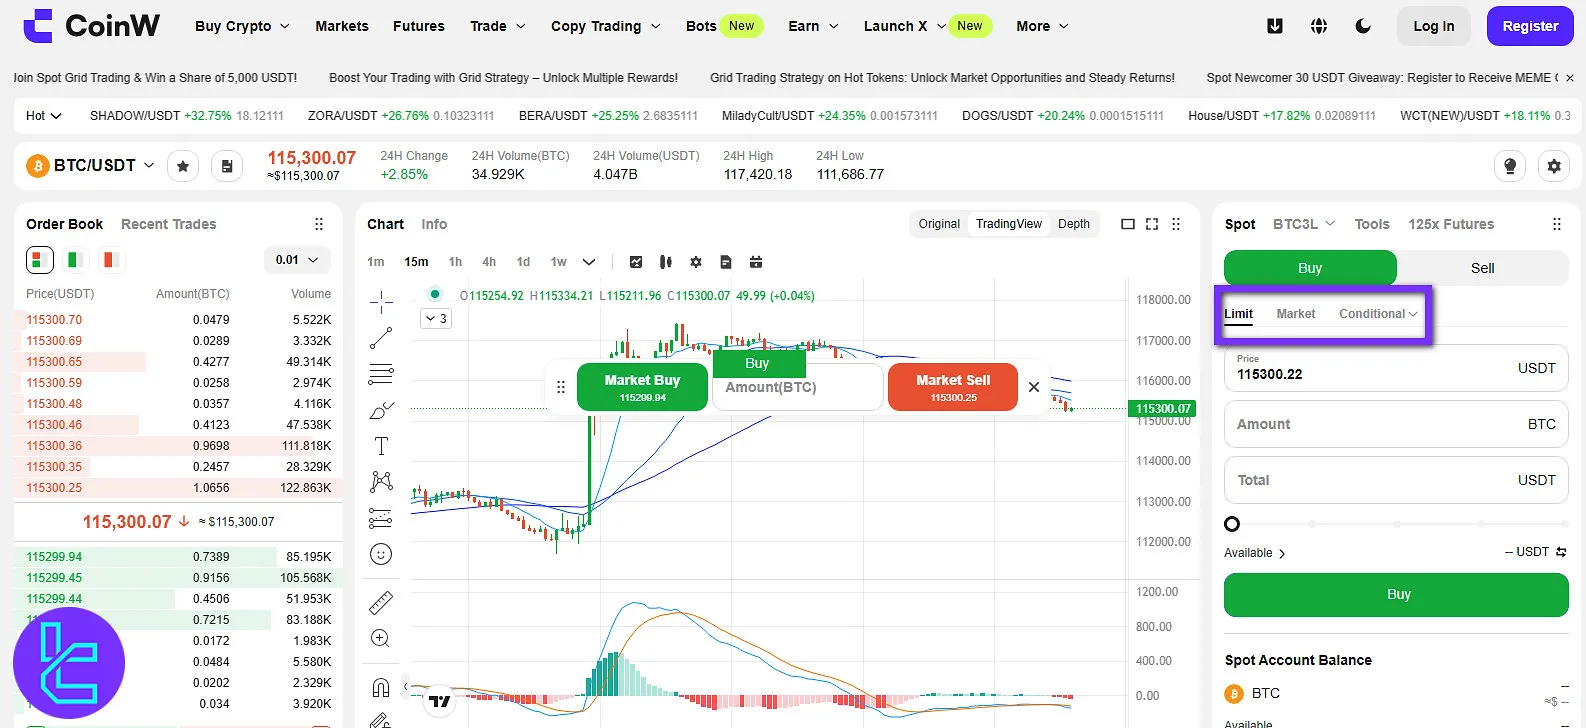
Task: Switch to the BTC3L leveraged tab
Action: pos(1304,224)
